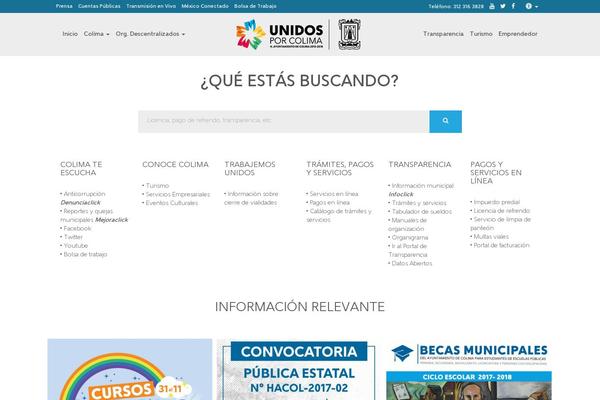
Task: Click the Trabajemos Unidos heading
Action: pos(250,168)
